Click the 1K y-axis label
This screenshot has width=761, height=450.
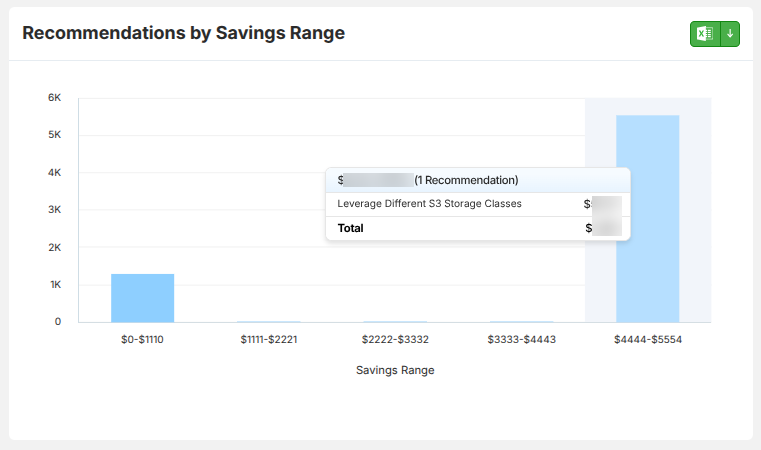(55, 284)
